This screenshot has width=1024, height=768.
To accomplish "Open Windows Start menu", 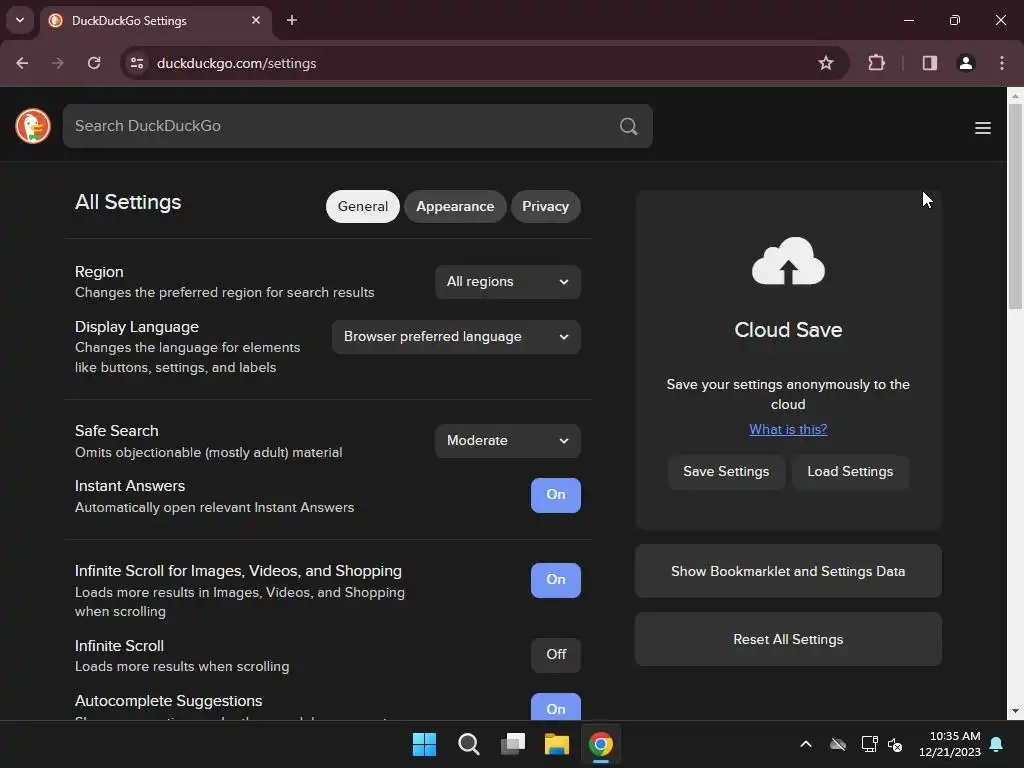I will click(x=424, y=744).
